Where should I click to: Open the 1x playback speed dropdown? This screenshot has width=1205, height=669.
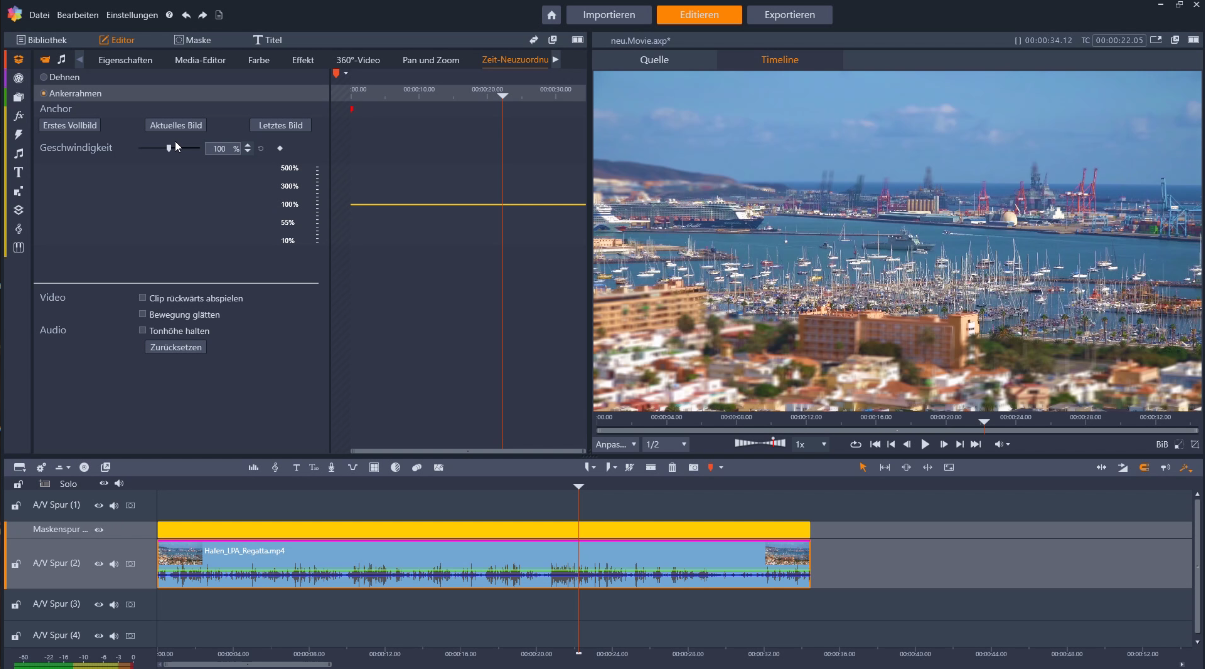[x=812, y=444]
